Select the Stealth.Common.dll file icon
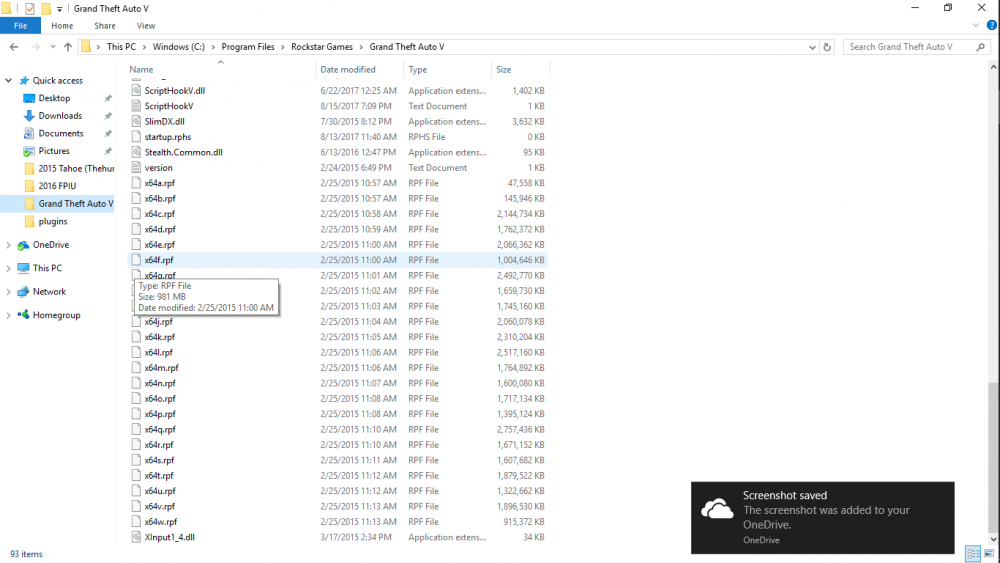 pos(136,152)
